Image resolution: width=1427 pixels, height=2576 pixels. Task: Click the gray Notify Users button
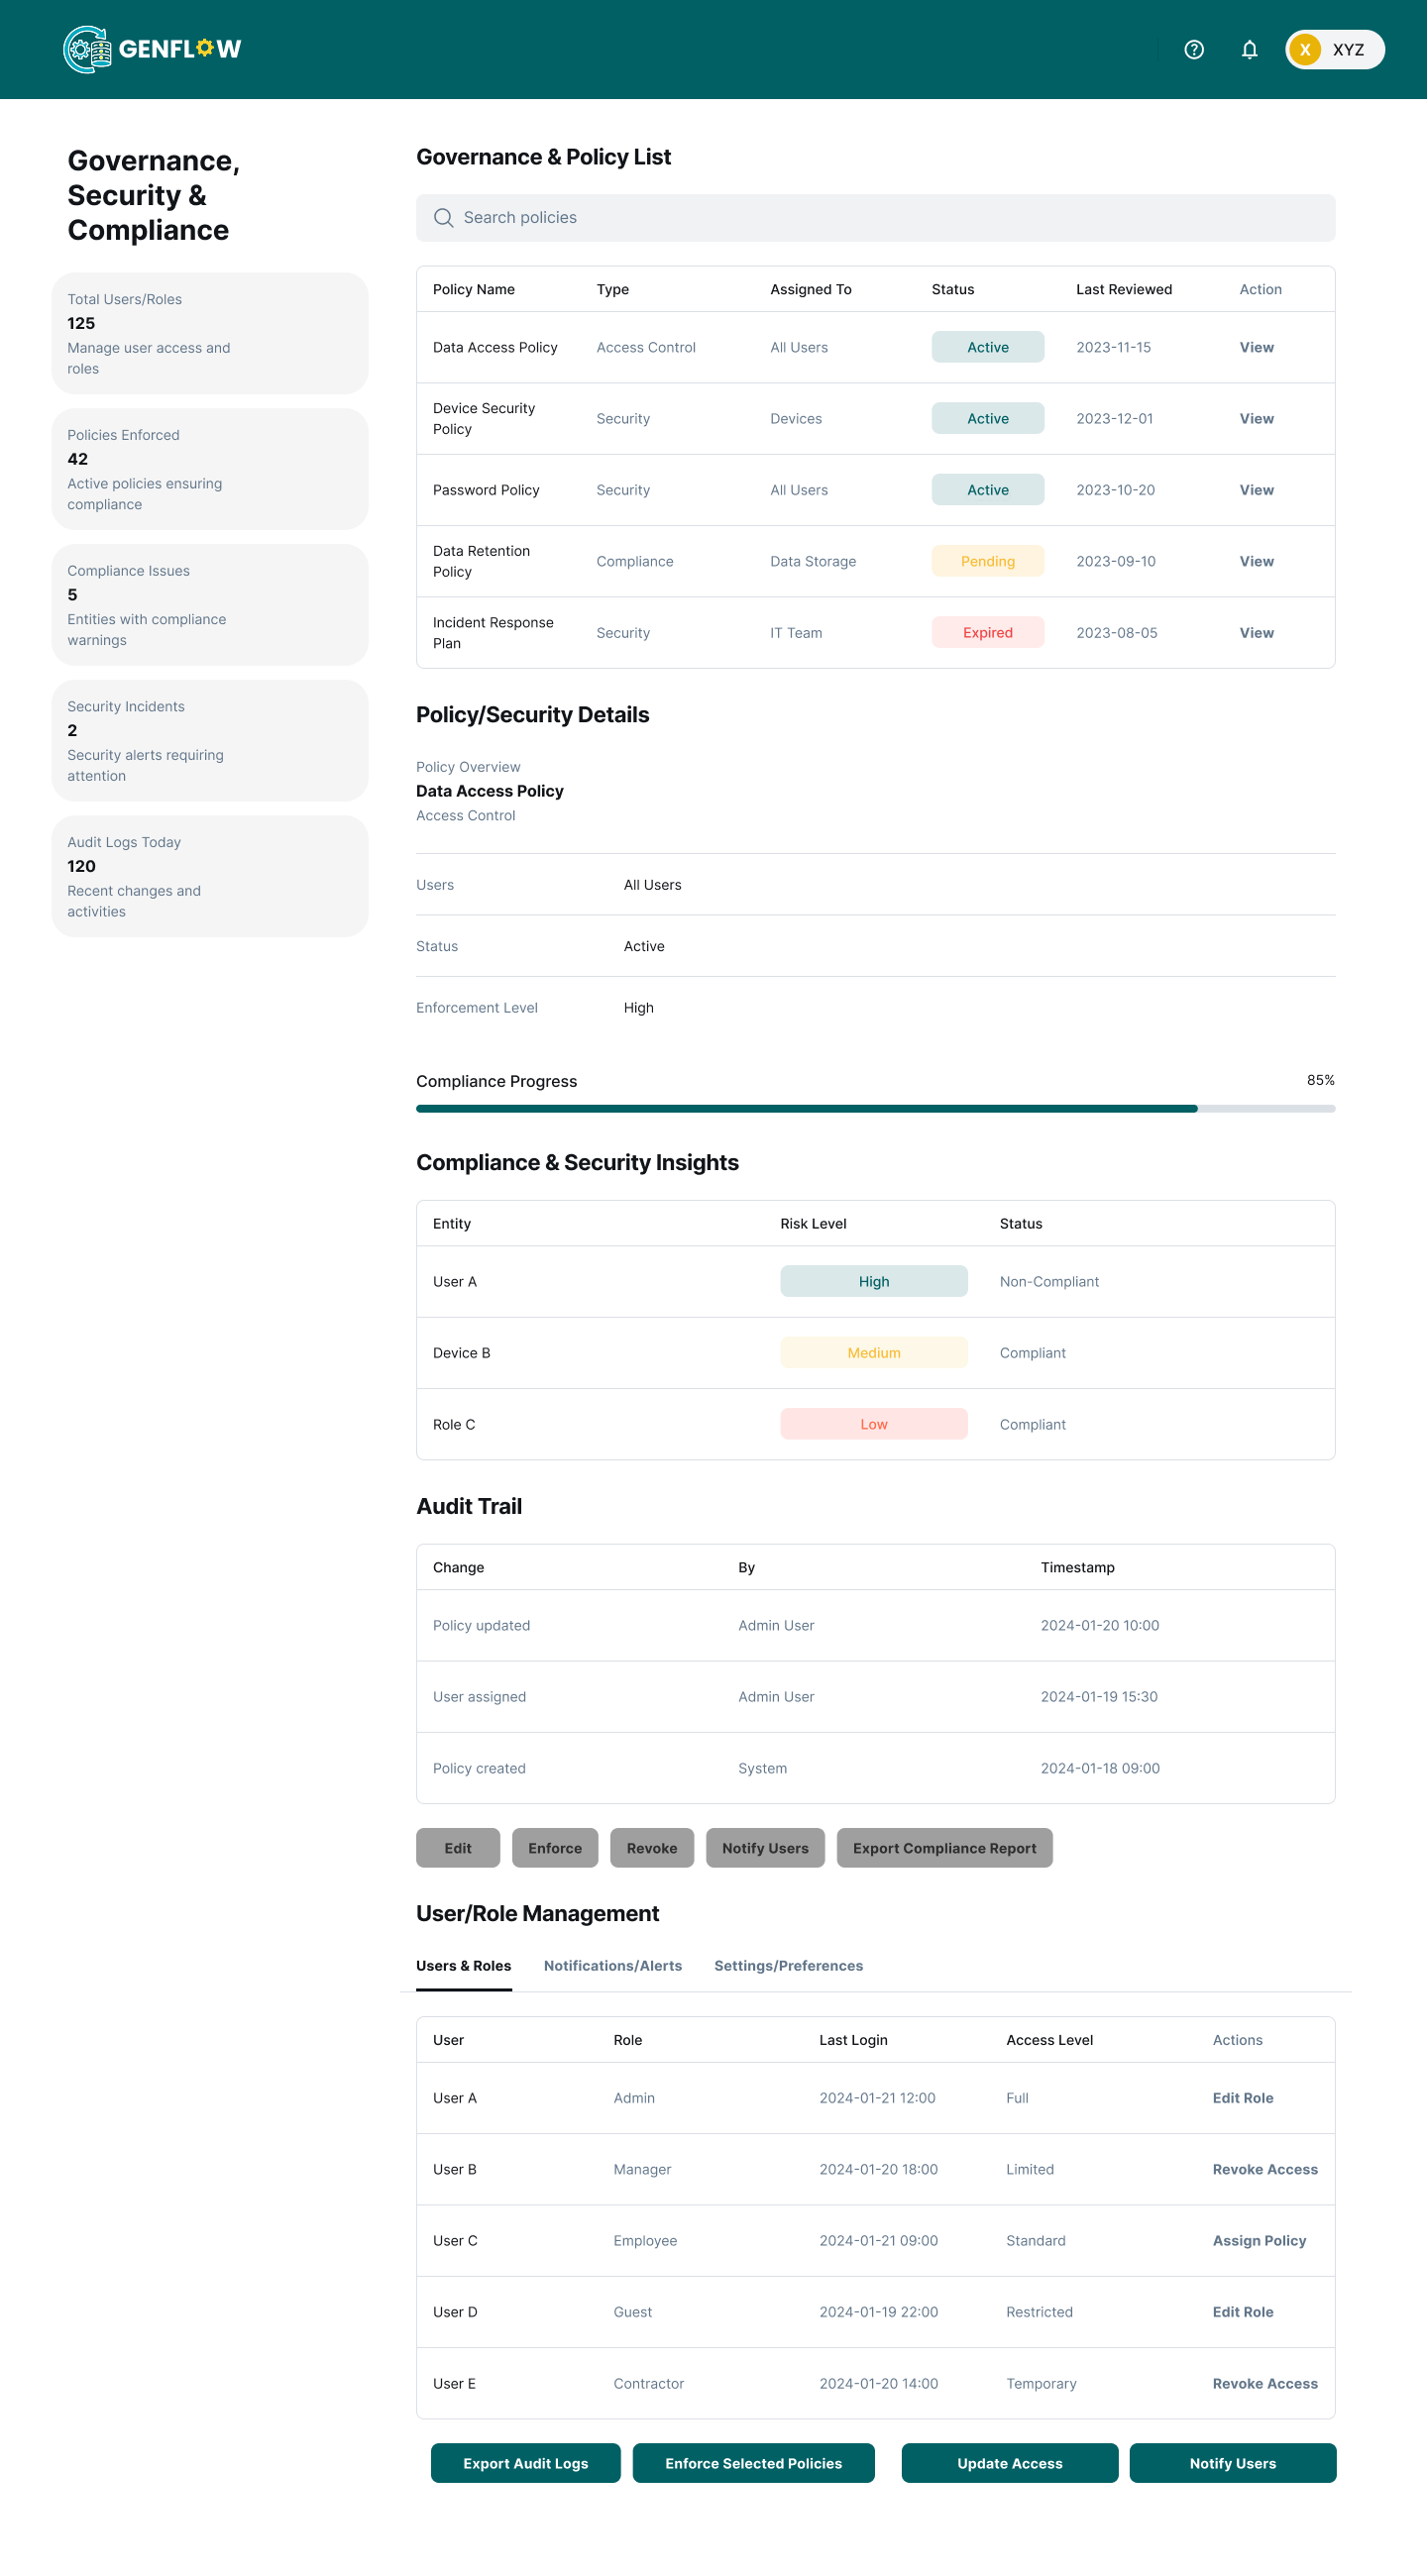pos(765,1848)
